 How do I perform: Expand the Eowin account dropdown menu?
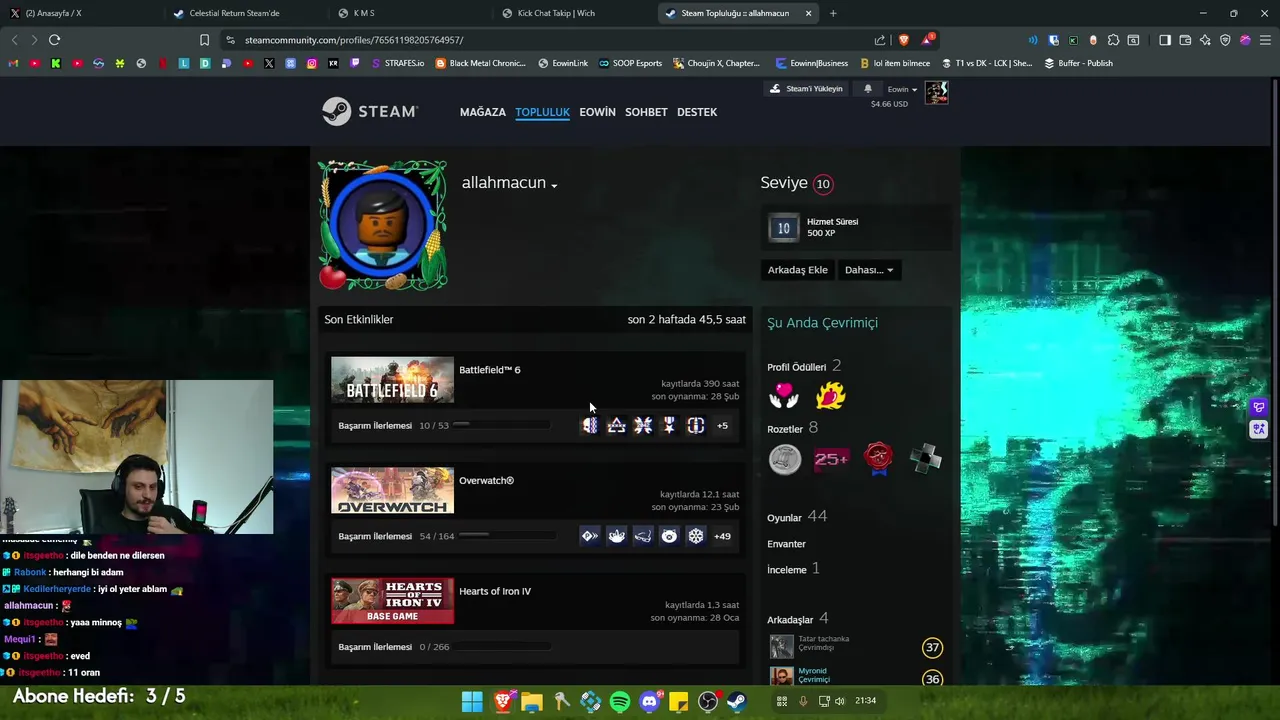tap(902, 89)
